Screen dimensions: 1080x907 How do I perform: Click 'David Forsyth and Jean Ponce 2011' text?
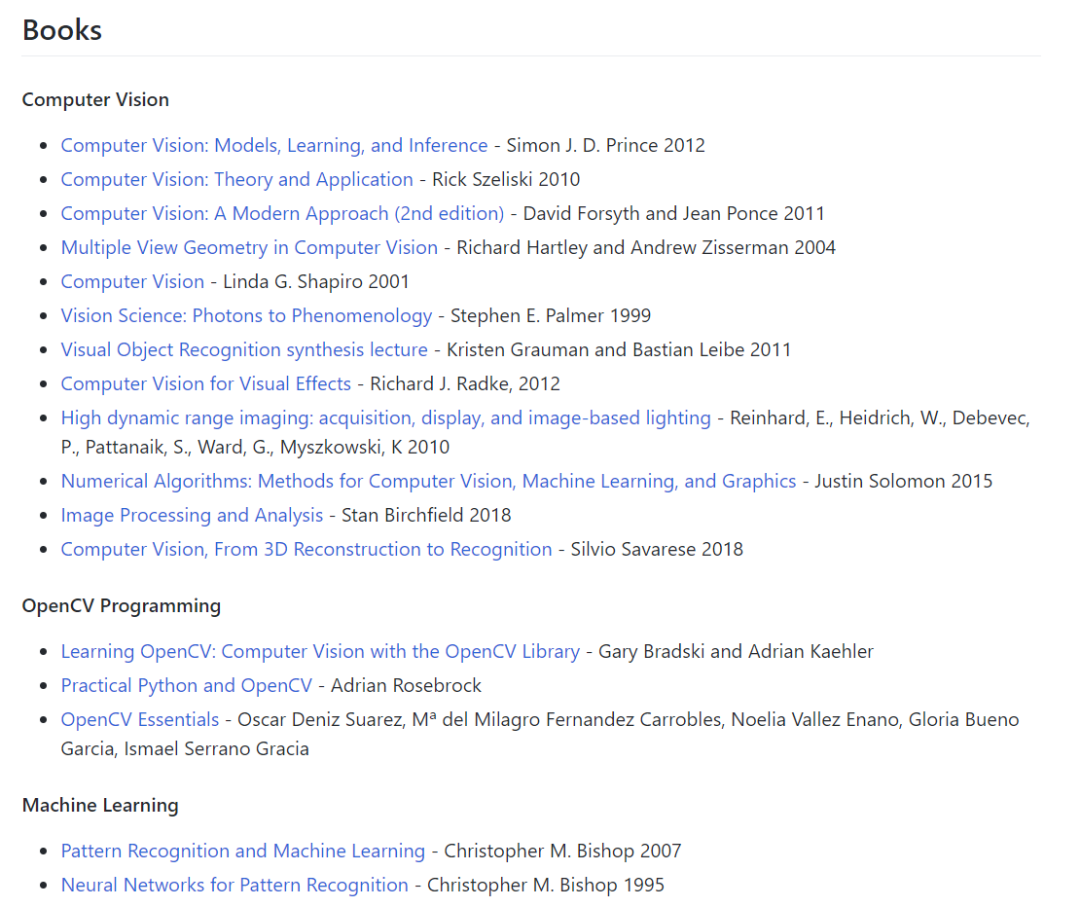point(674,213)
